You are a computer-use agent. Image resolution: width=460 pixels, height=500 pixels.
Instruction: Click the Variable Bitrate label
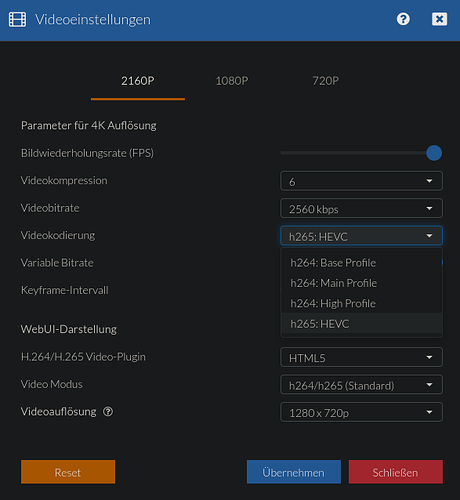57,263
